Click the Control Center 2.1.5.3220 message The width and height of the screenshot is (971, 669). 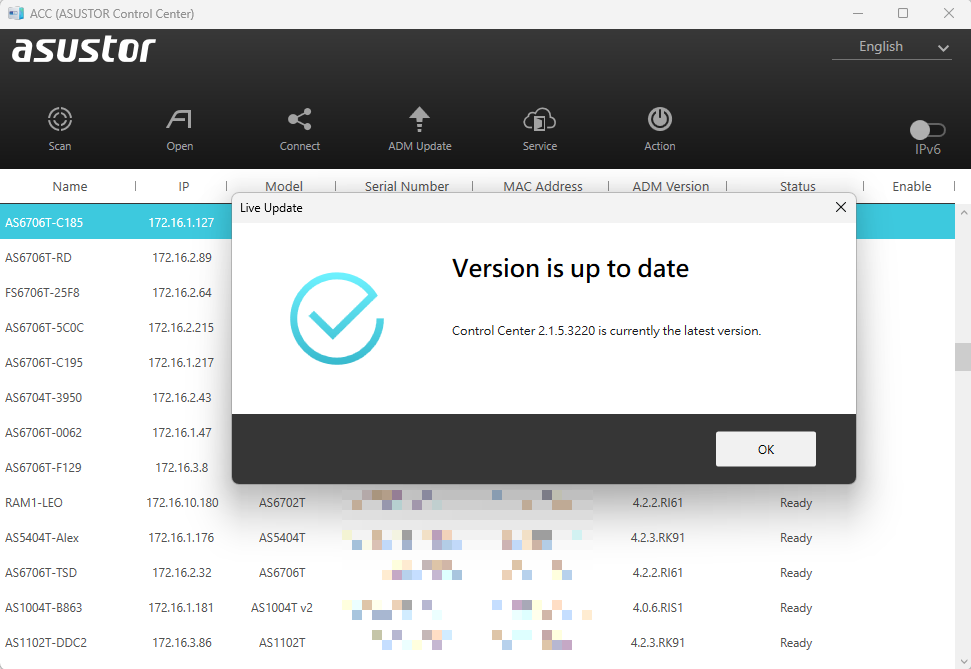tap(606, 331)
